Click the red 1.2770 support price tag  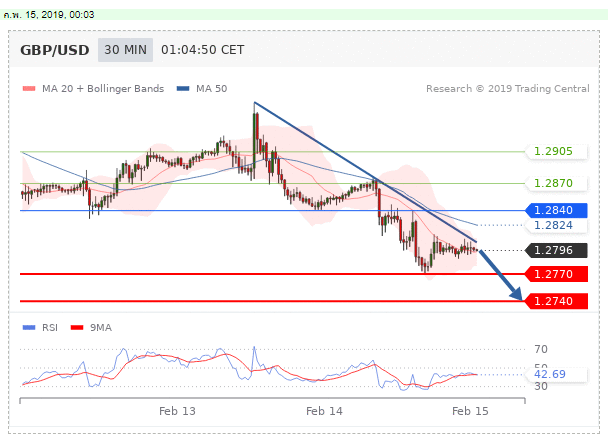click(556, 274)
